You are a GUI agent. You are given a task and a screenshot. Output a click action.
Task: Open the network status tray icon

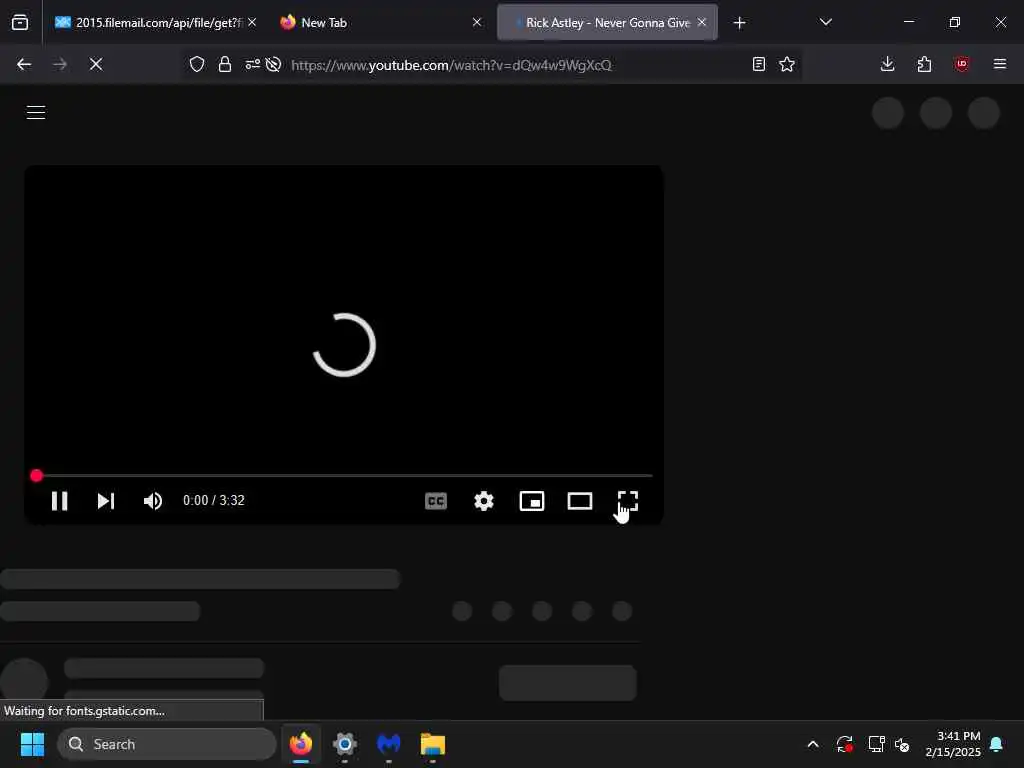[876, 744]
